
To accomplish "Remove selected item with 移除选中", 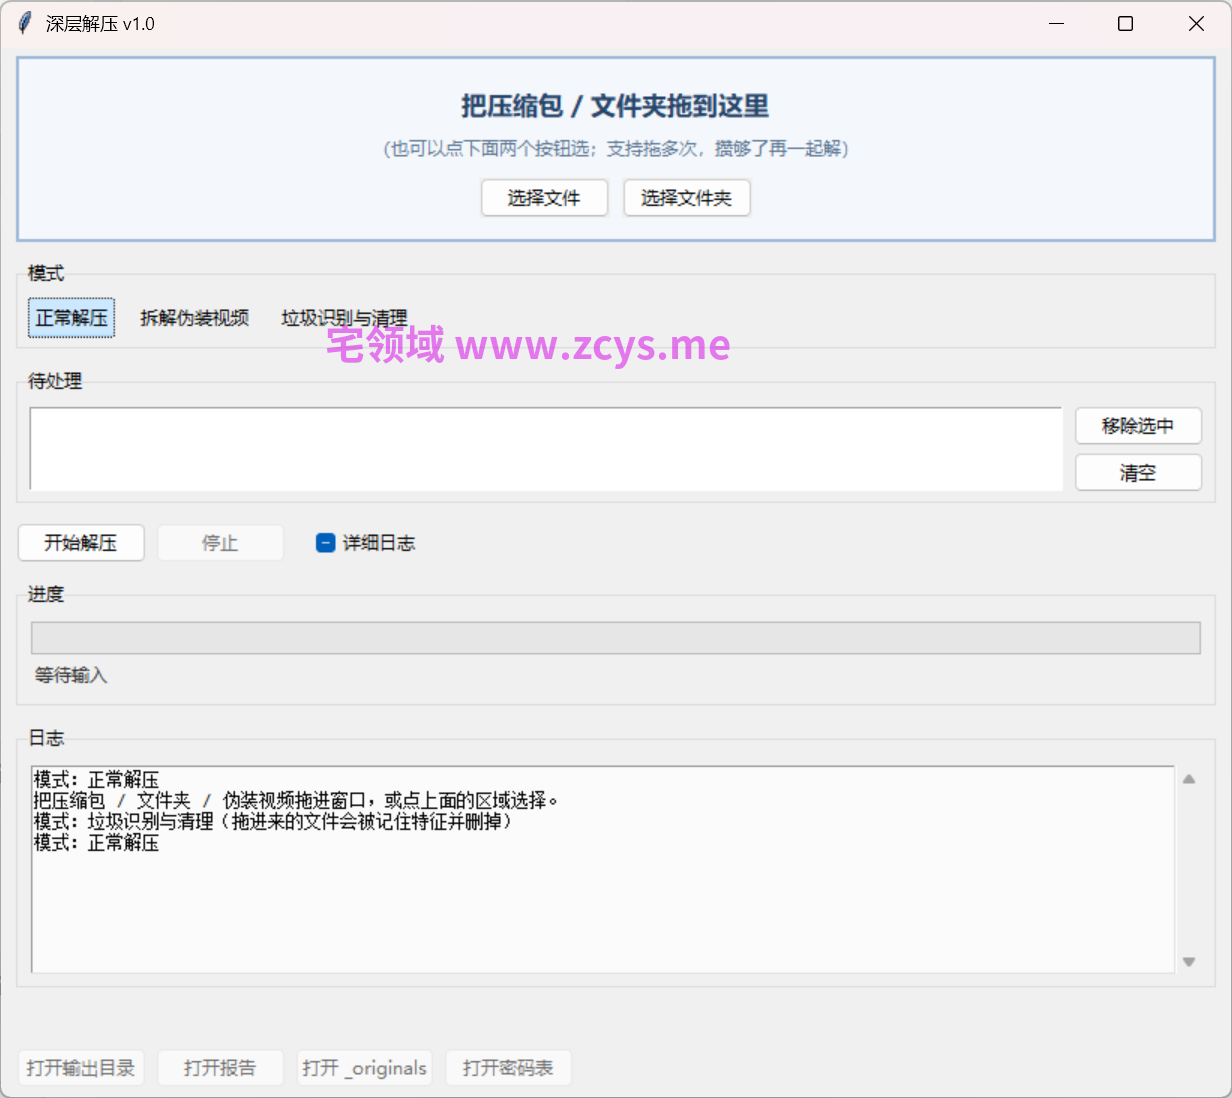I will point(1138,426).
